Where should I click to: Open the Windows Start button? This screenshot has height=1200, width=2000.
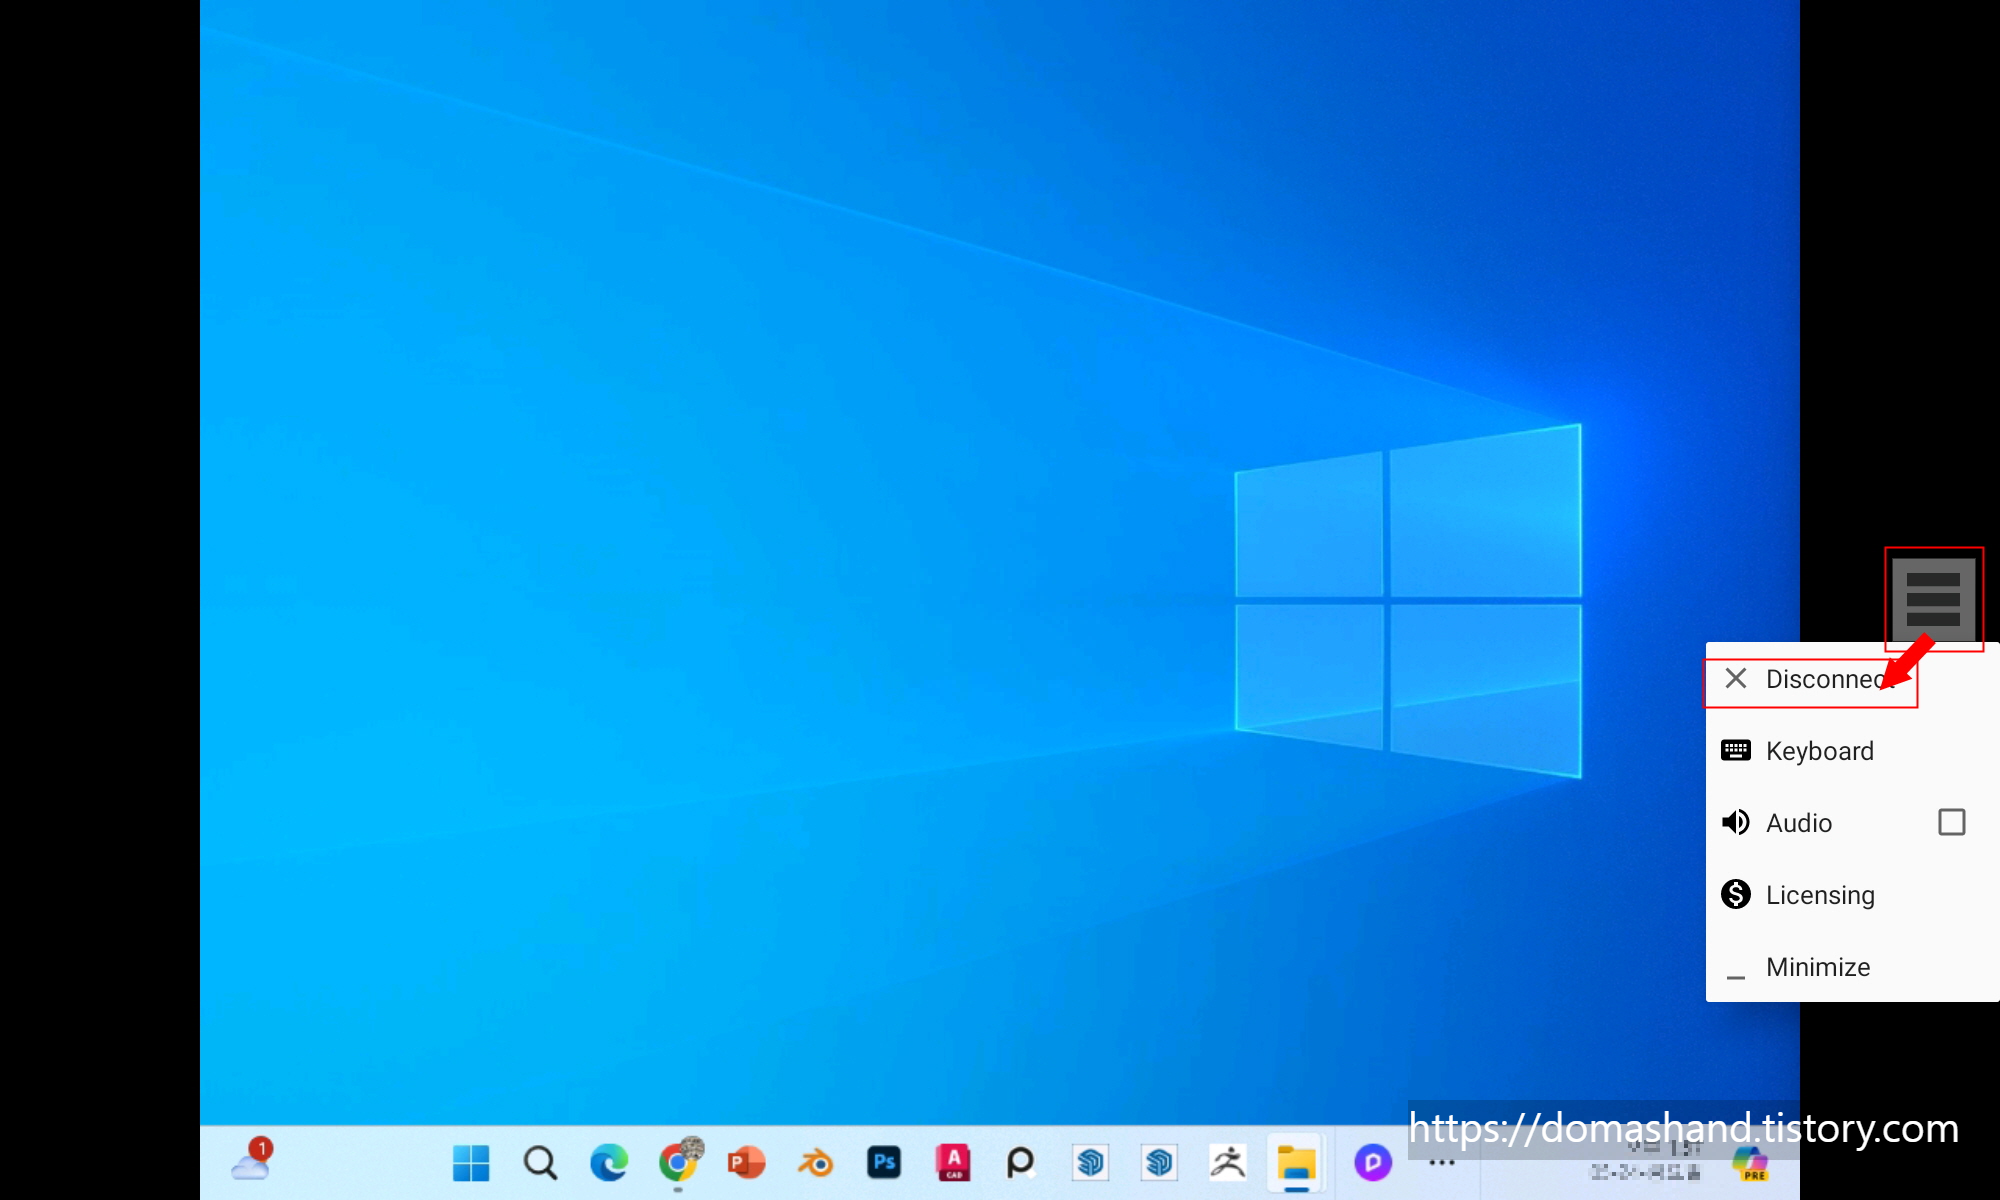click(x=471, y=1163)
